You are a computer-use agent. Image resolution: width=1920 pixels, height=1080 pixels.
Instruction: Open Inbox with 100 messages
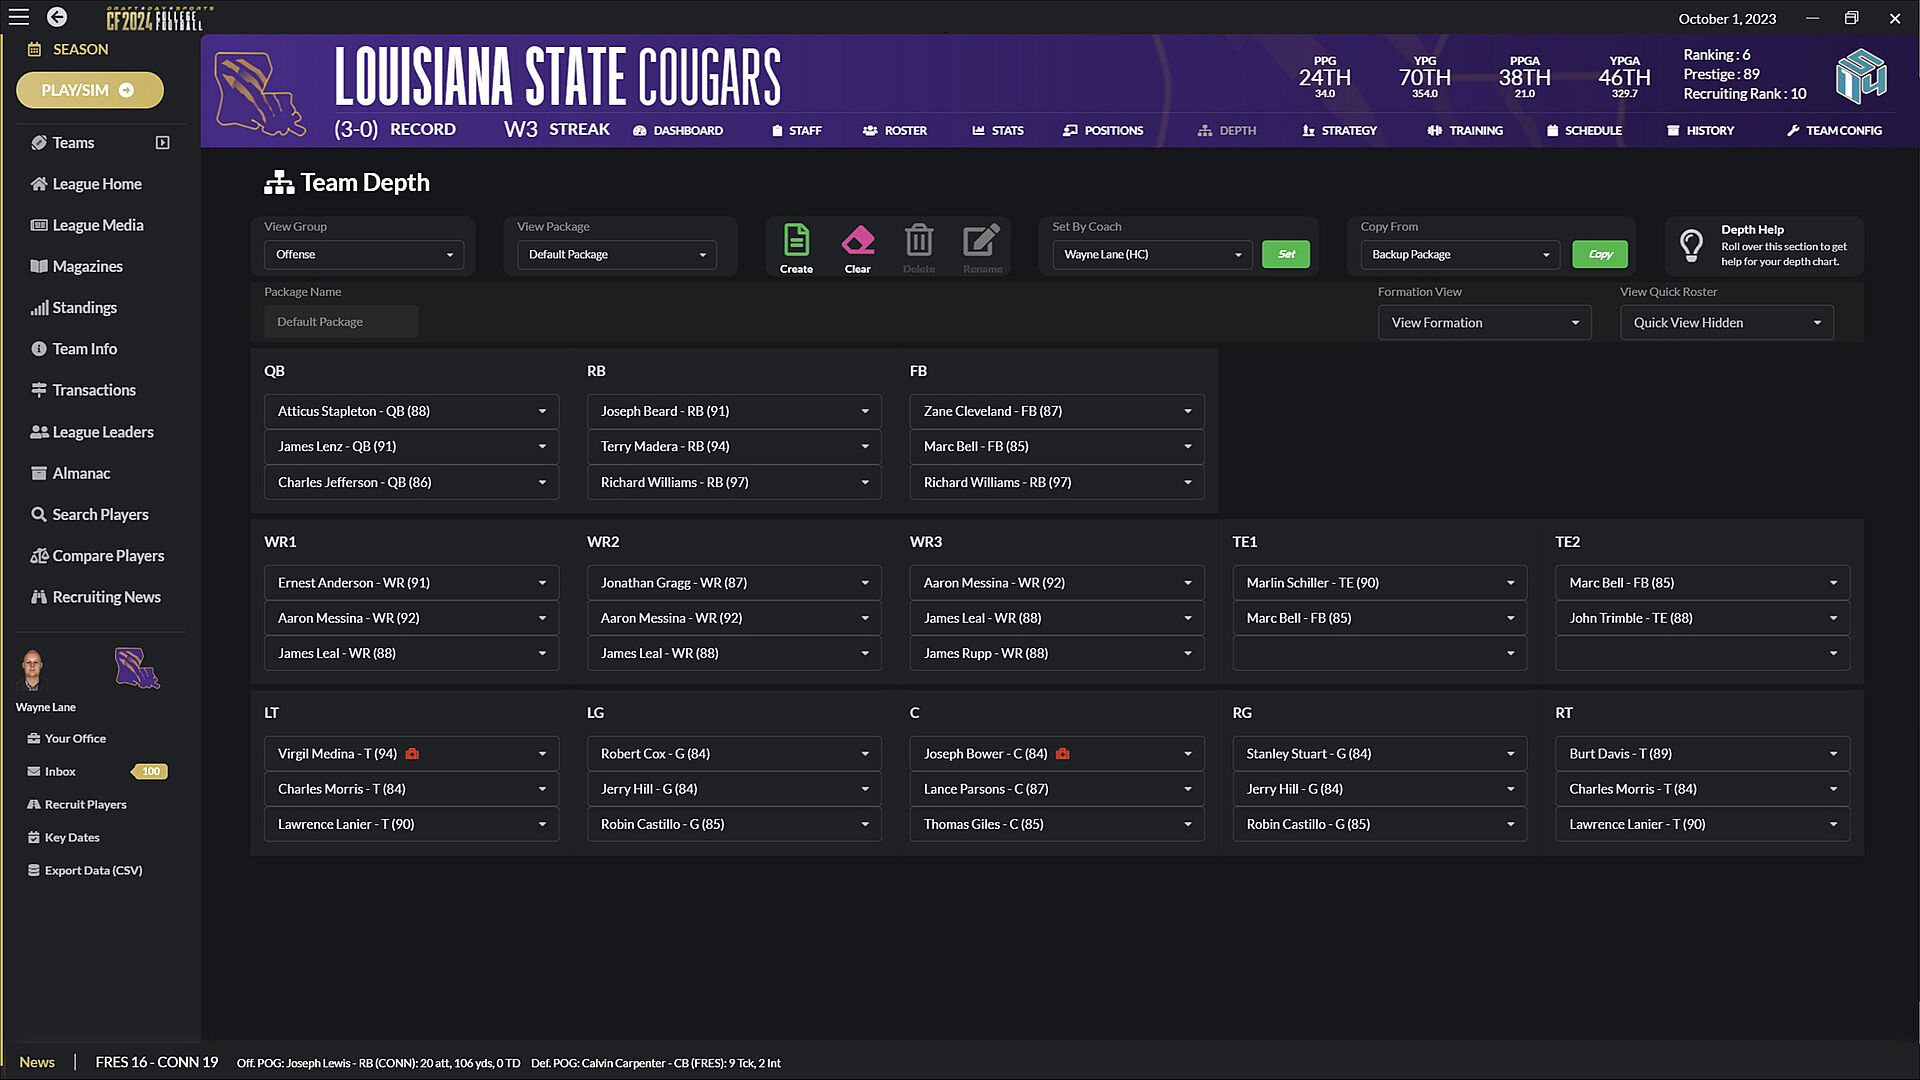coord(60,771)
